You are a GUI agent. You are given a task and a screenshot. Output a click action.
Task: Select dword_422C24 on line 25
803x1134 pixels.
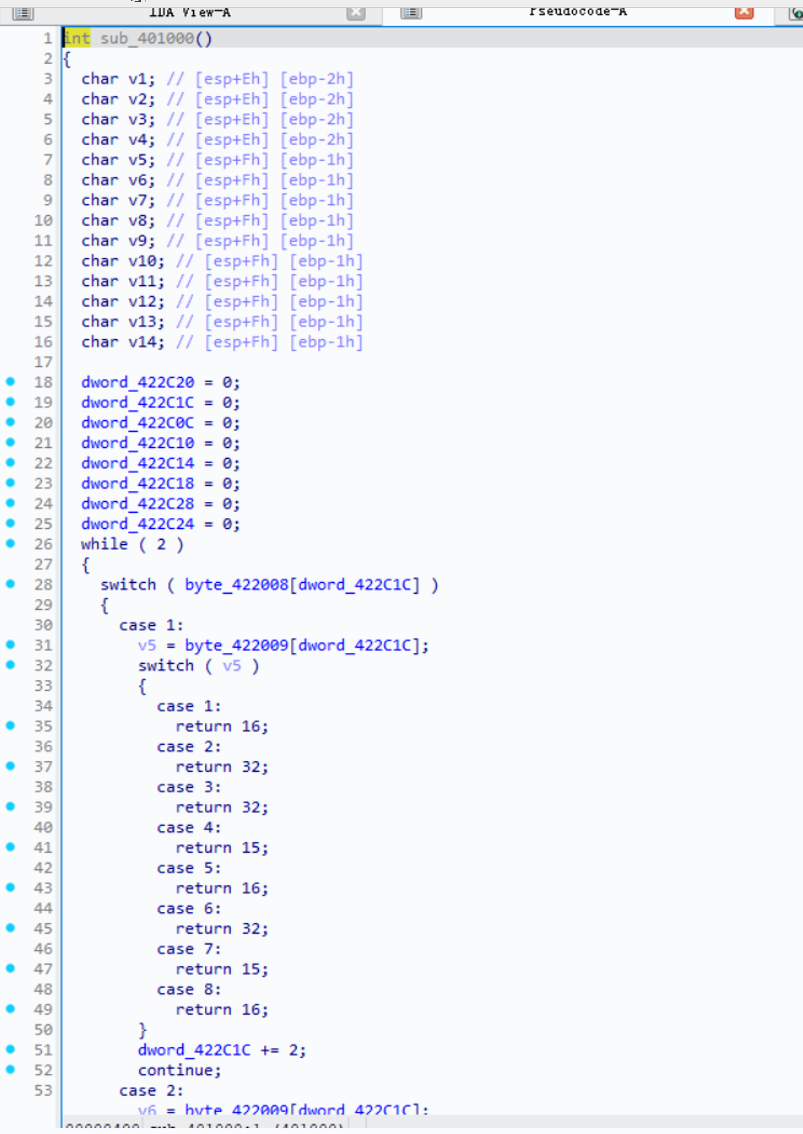[137, 524]
